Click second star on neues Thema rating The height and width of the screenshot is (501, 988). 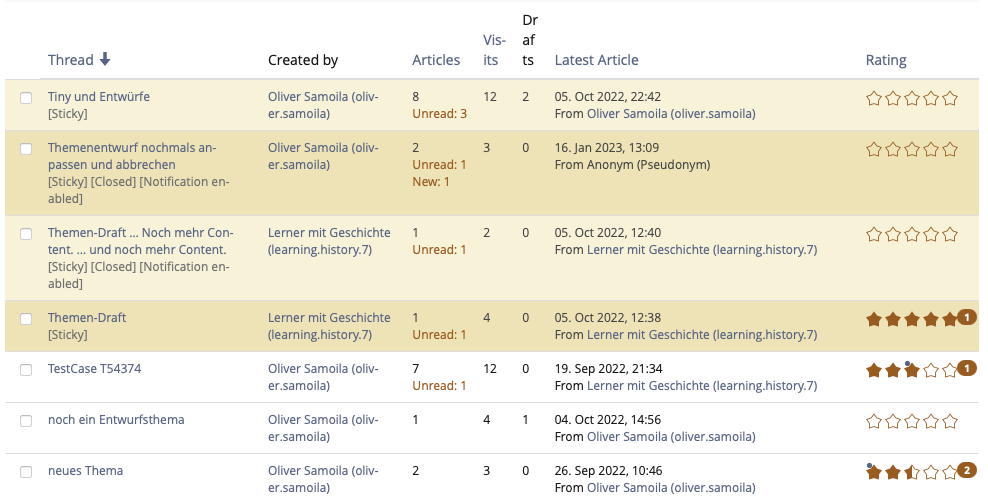point(893,472)
